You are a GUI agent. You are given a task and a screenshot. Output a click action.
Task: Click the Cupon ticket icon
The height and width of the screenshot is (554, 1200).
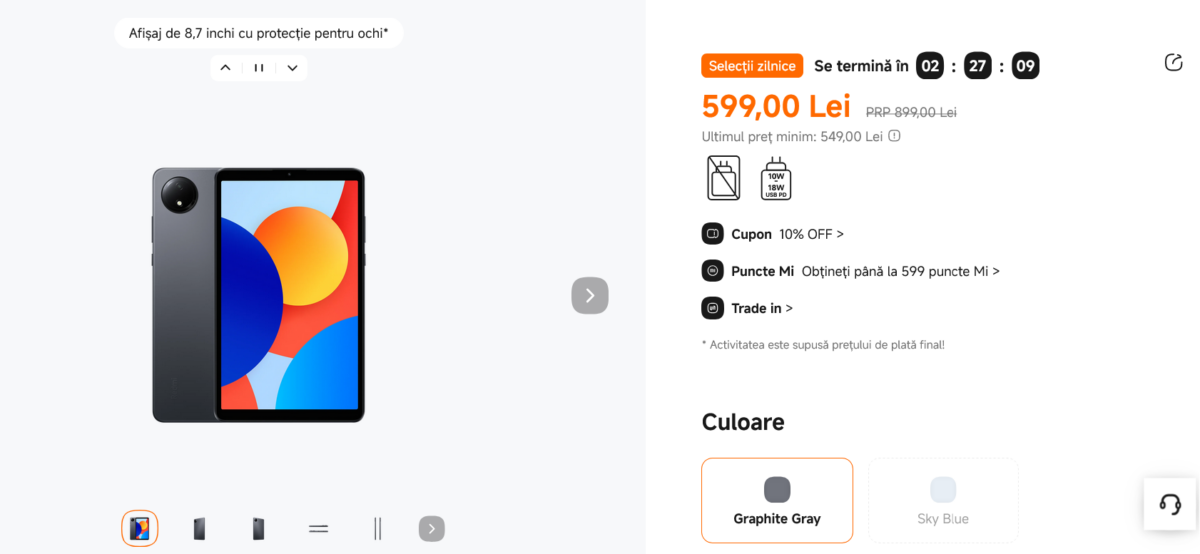712,234
